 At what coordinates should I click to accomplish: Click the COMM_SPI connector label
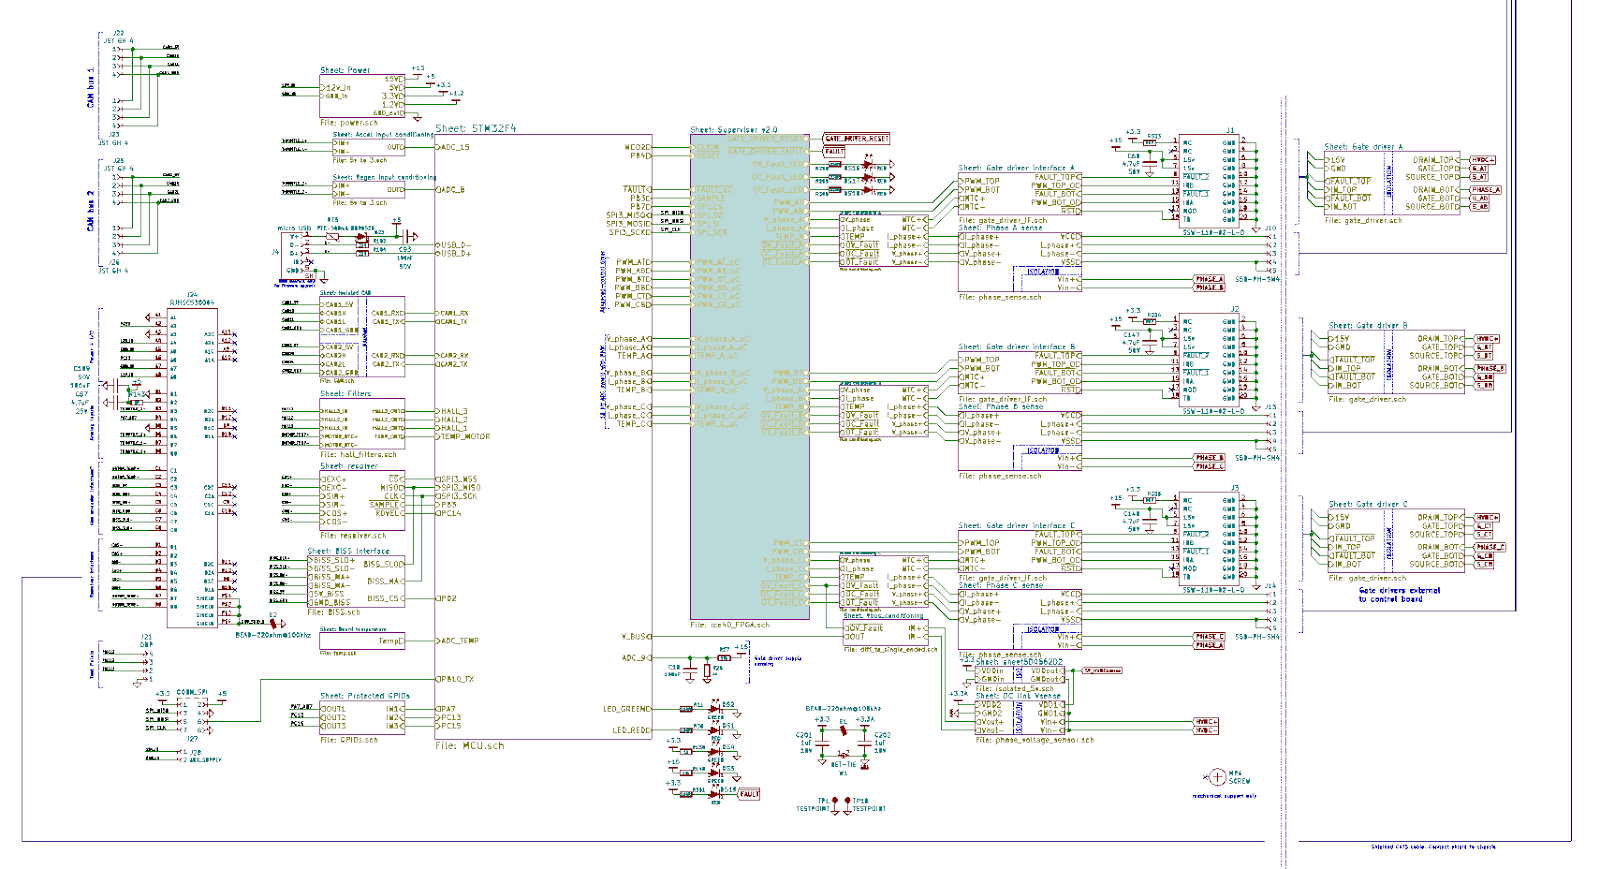pyautogui.click(x=193, y=692)
